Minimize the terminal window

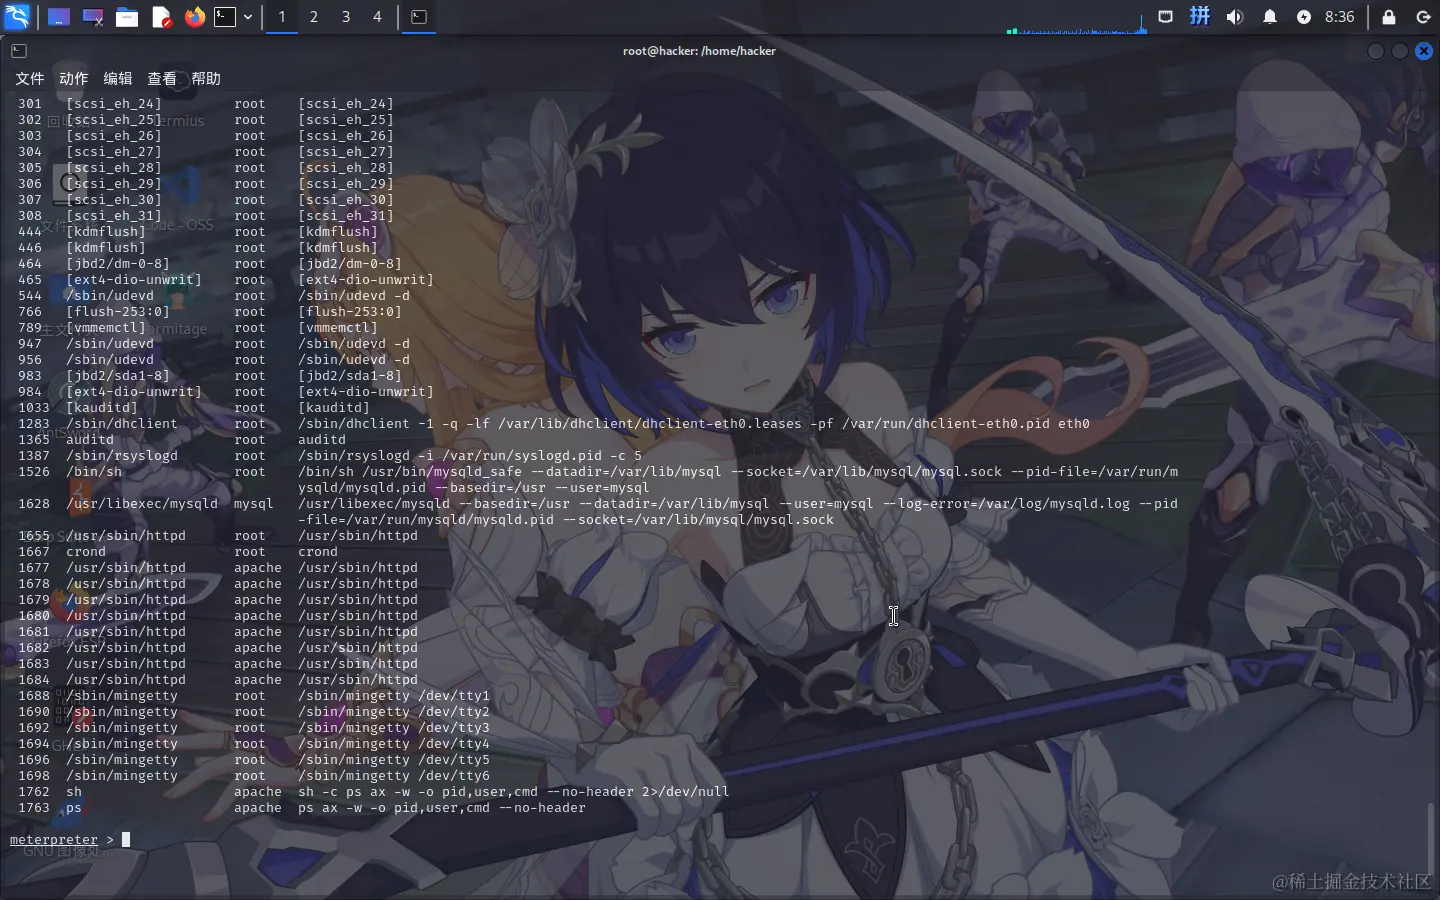pos(1376,51)
